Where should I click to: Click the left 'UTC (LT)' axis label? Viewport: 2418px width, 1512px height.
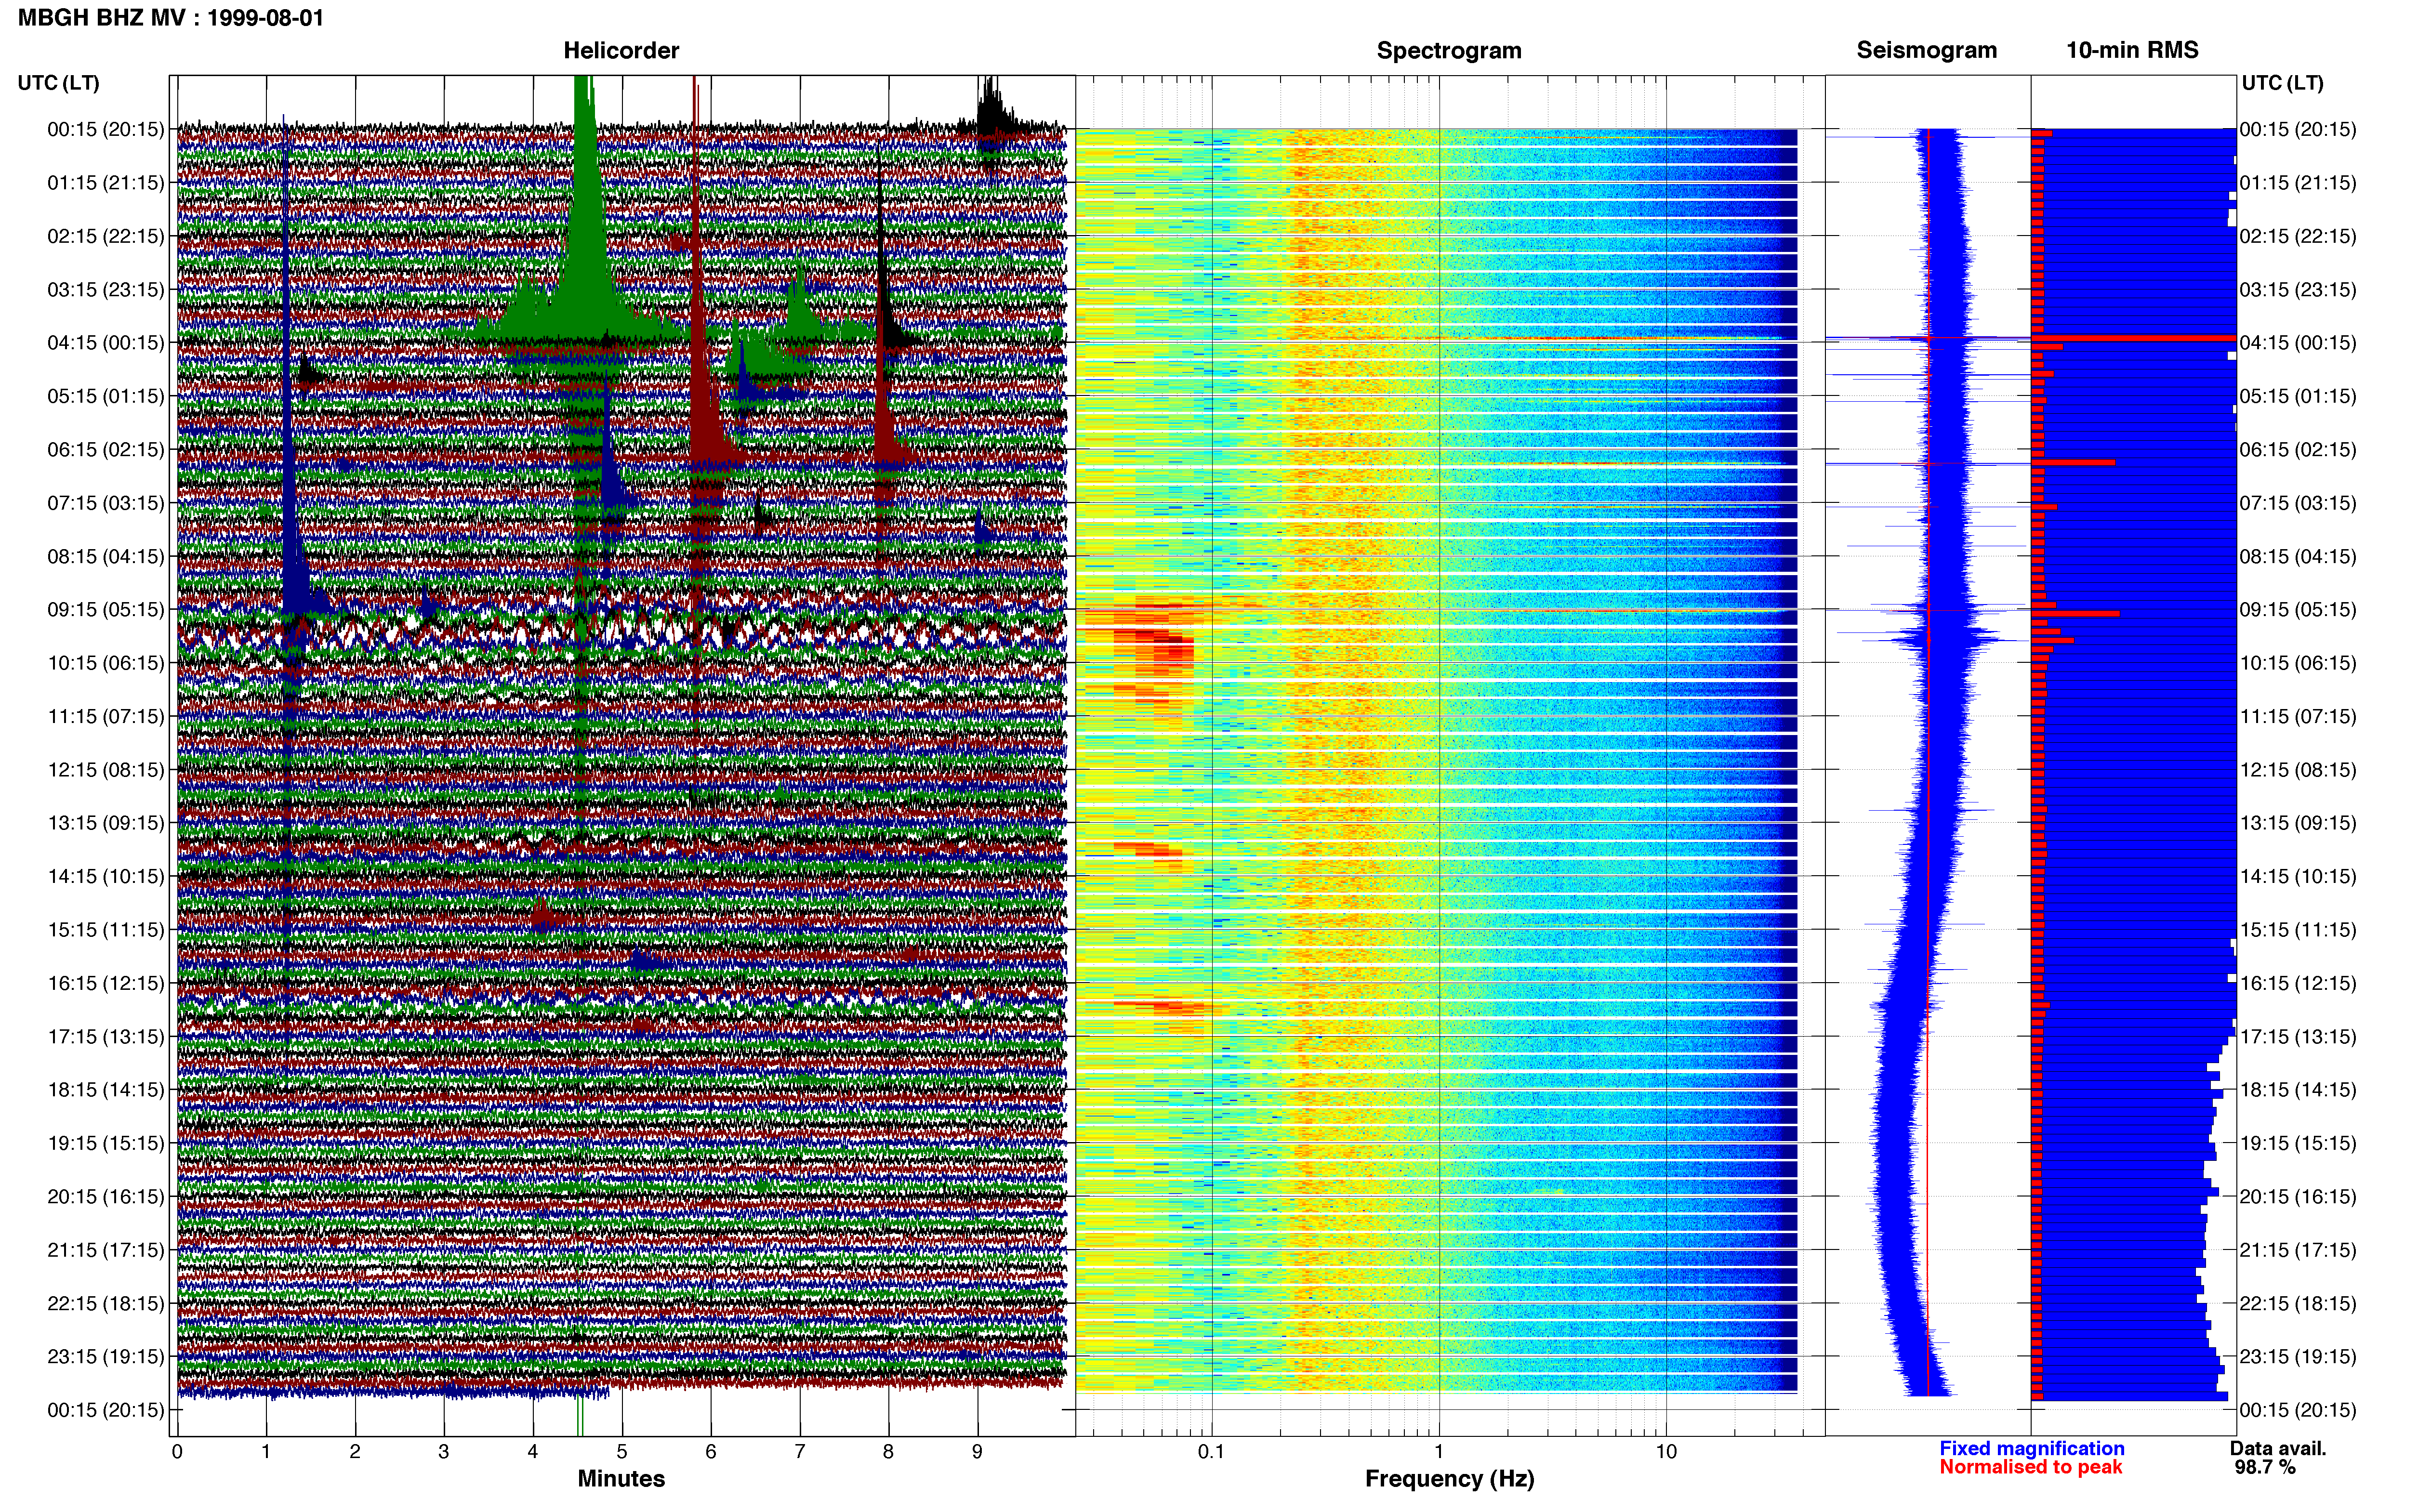pos(58,83)
